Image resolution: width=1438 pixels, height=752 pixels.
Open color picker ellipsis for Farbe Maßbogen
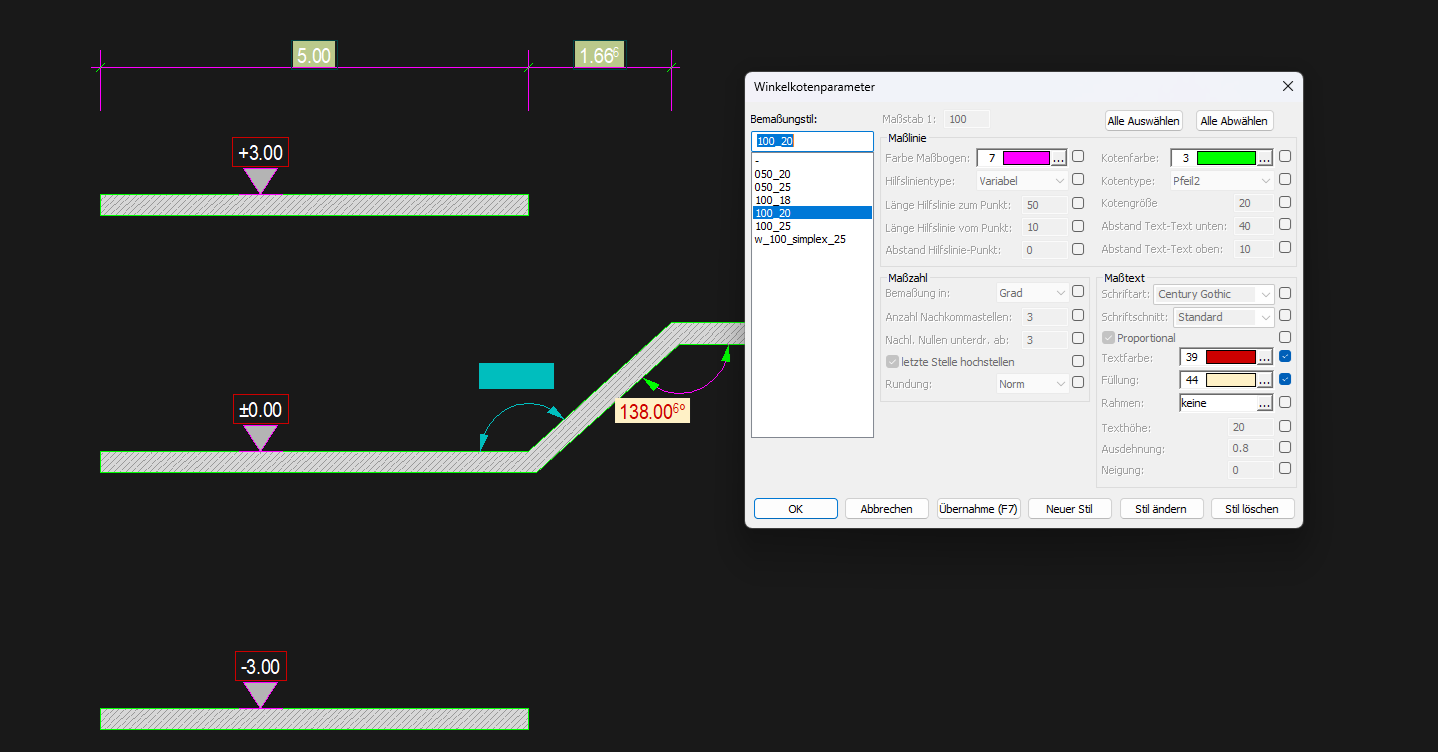coord(1058,158)
